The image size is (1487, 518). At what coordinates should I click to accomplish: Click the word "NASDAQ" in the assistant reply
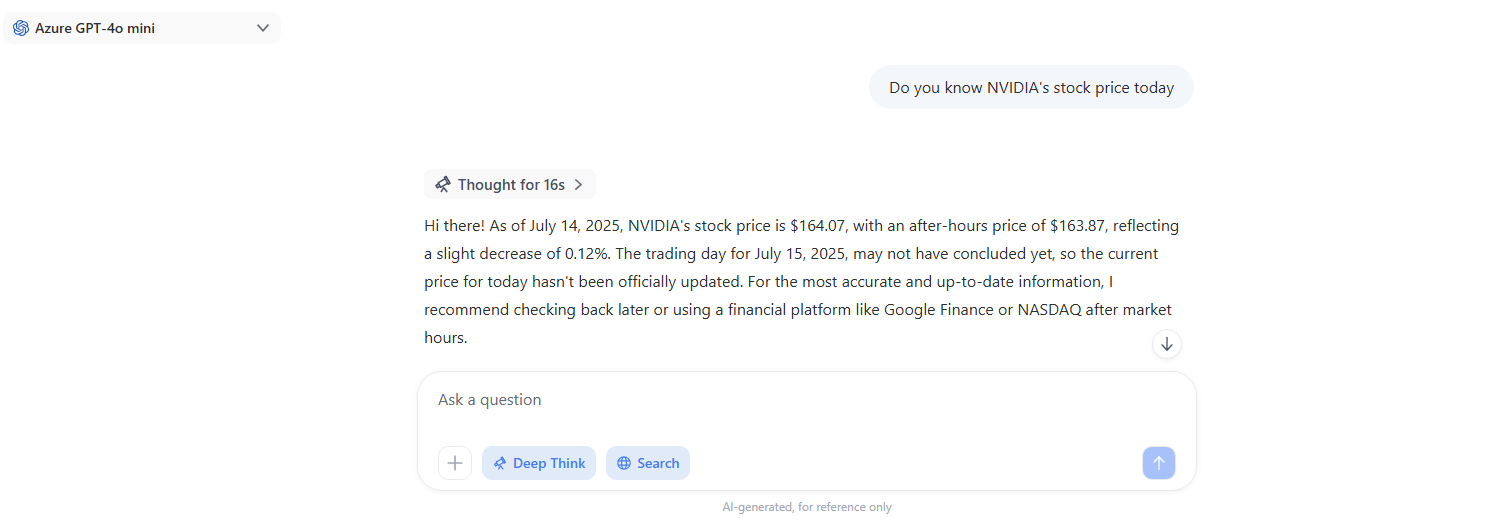pos(1051,310)
